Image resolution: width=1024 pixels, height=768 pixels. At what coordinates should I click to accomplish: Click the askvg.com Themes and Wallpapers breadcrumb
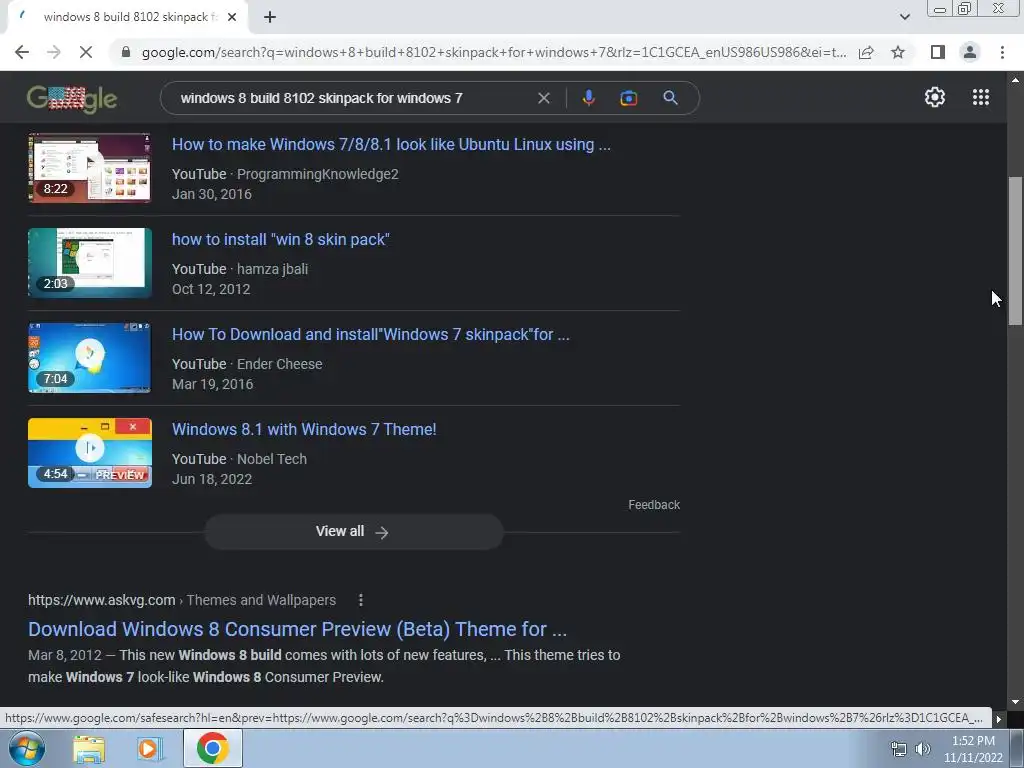pyautogui.click(x=182, y=600)
